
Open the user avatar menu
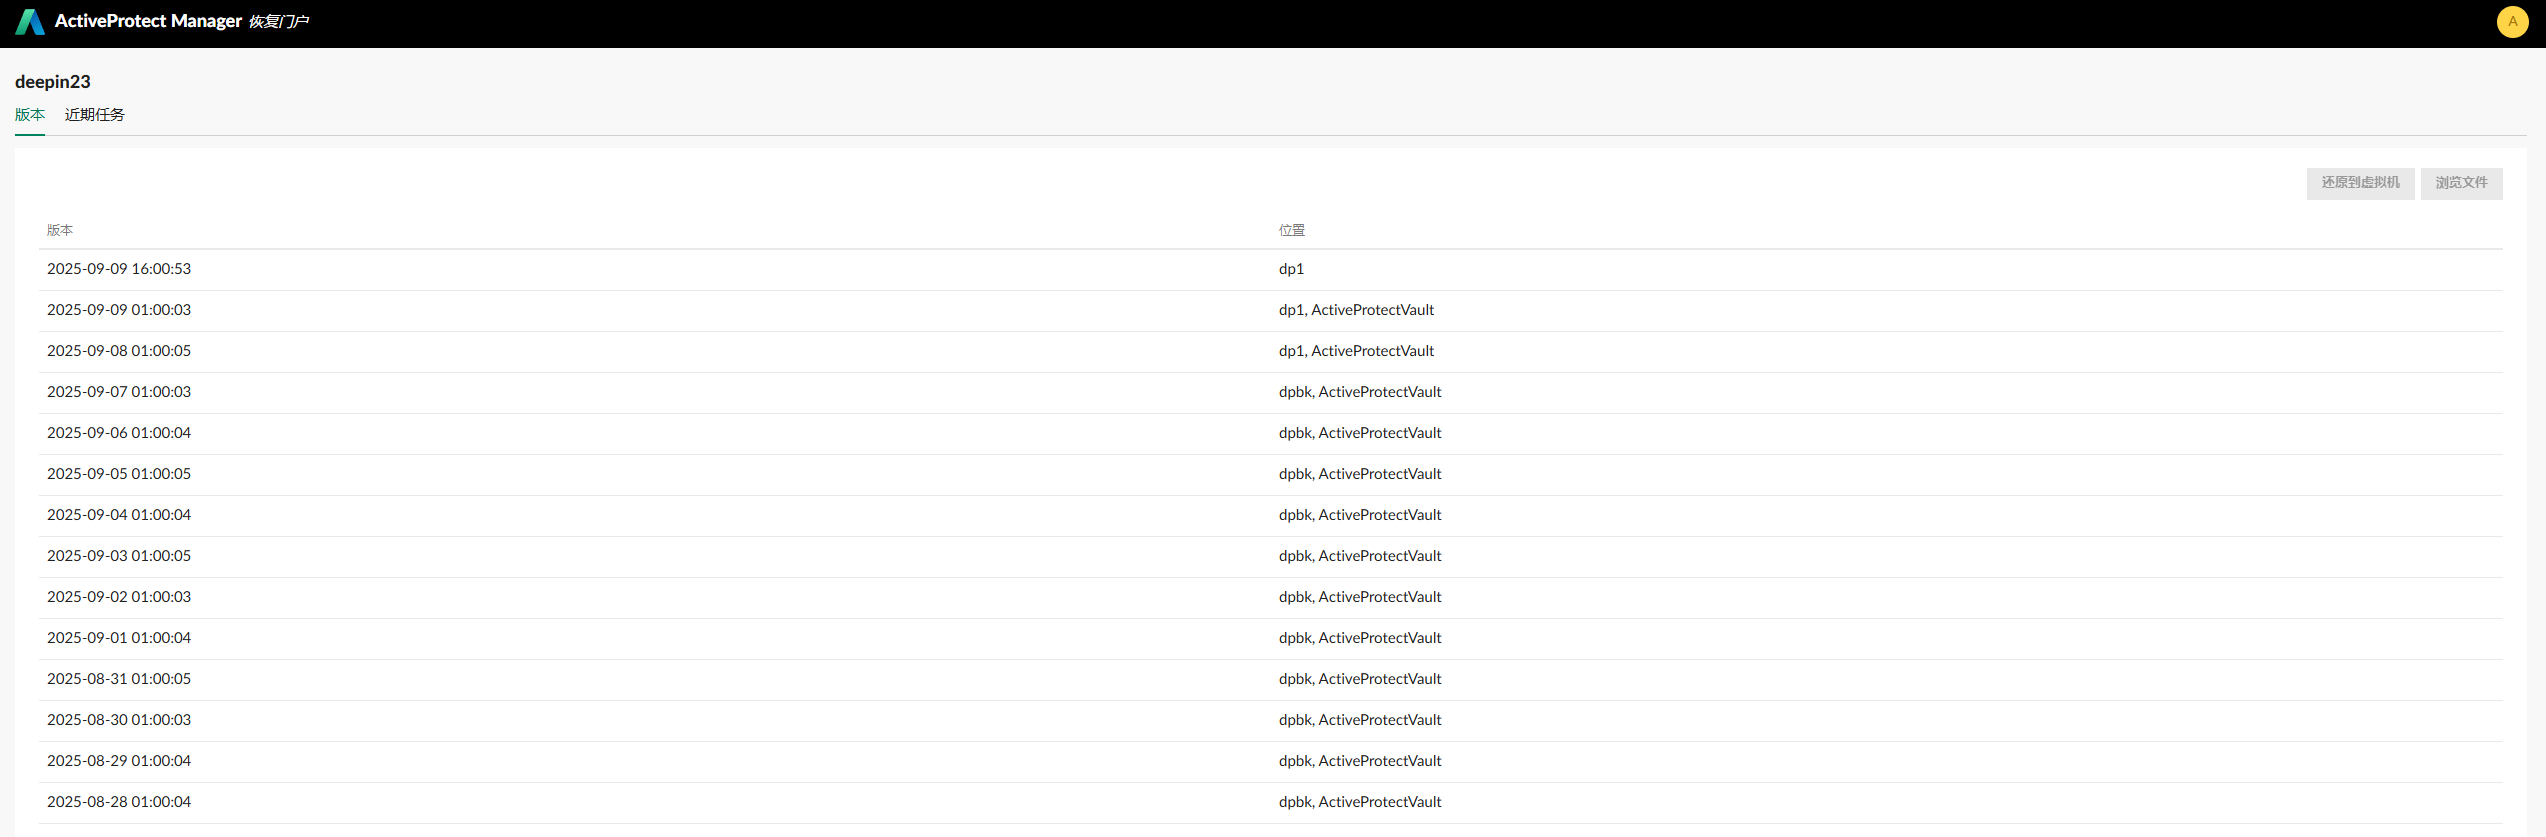(2512, 22)
